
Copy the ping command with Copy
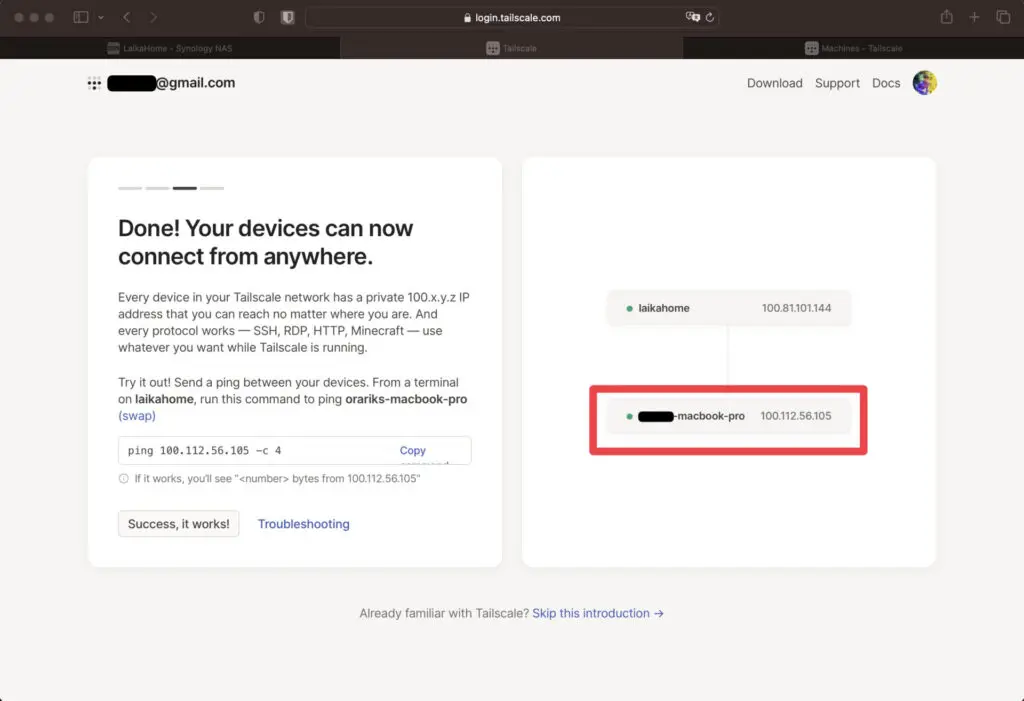(413, 450)
